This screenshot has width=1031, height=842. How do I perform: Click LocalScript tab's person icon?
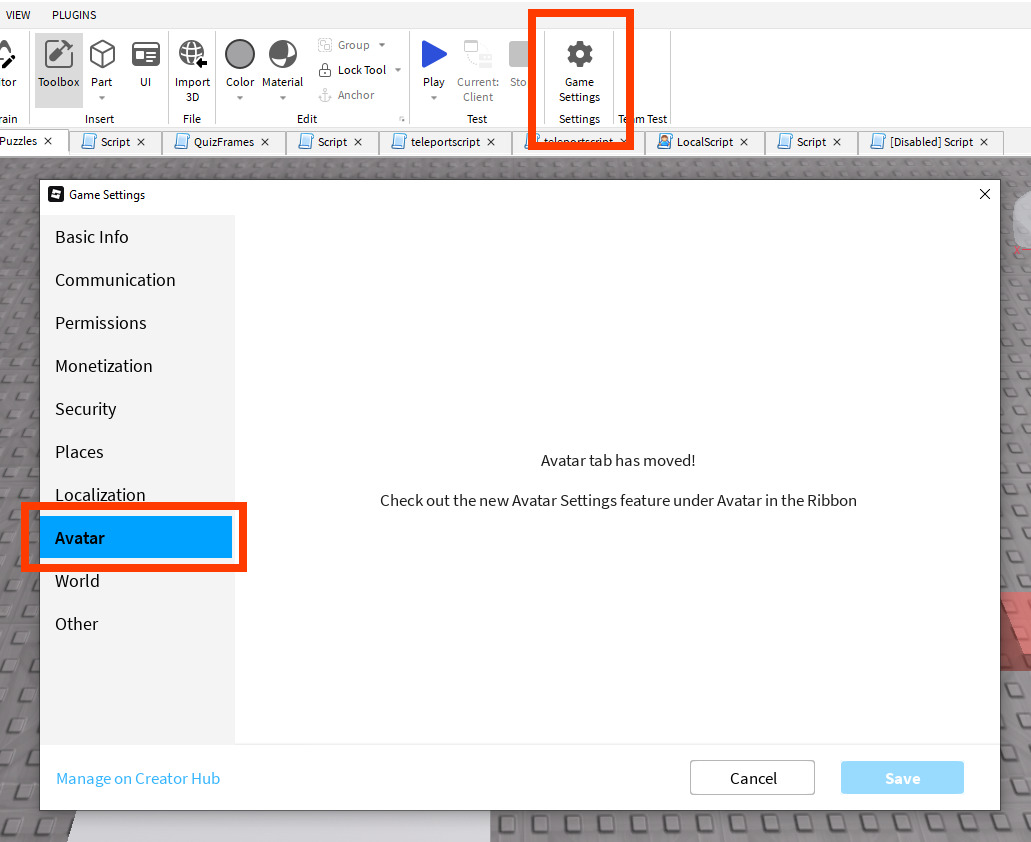click(x=665, y=141)
